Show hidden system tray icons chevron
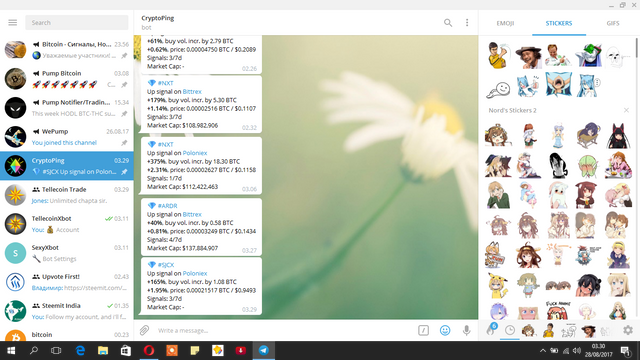The image size is (640, 360). coord(542,351)
